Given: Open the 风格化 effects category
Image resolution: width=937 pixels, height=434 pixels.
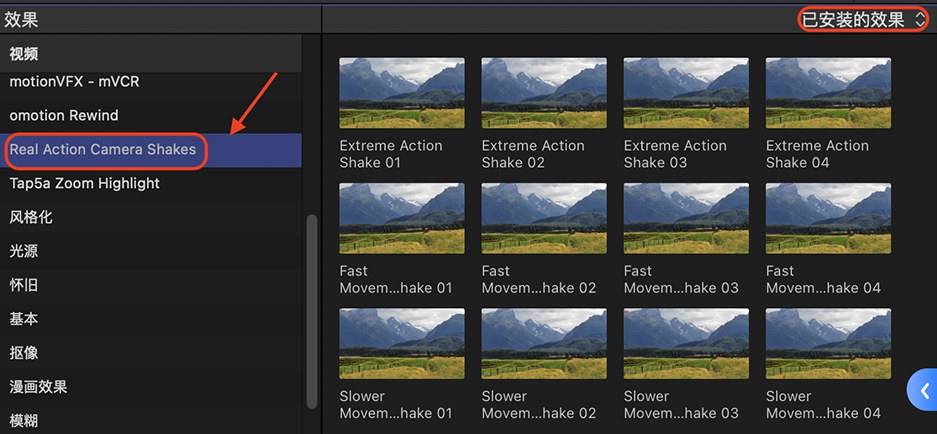Looking at the screenshot, I should click(x=31, y=217).
